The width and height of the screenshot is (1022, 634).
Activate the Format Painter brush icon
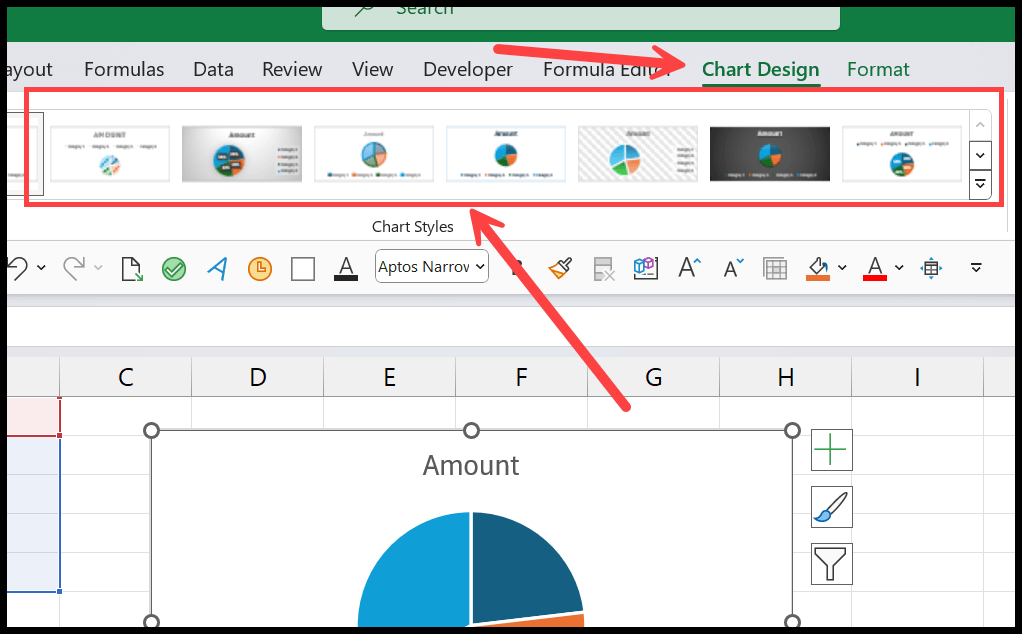coord(561,268)
